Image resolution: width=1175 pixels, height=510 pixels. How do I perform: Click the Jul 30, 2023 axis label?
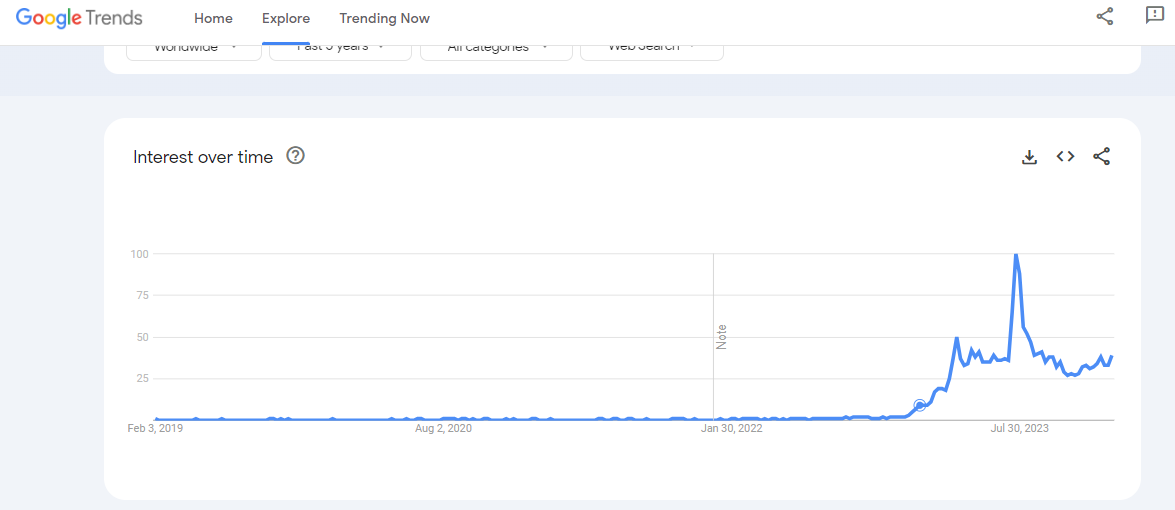1019,429
